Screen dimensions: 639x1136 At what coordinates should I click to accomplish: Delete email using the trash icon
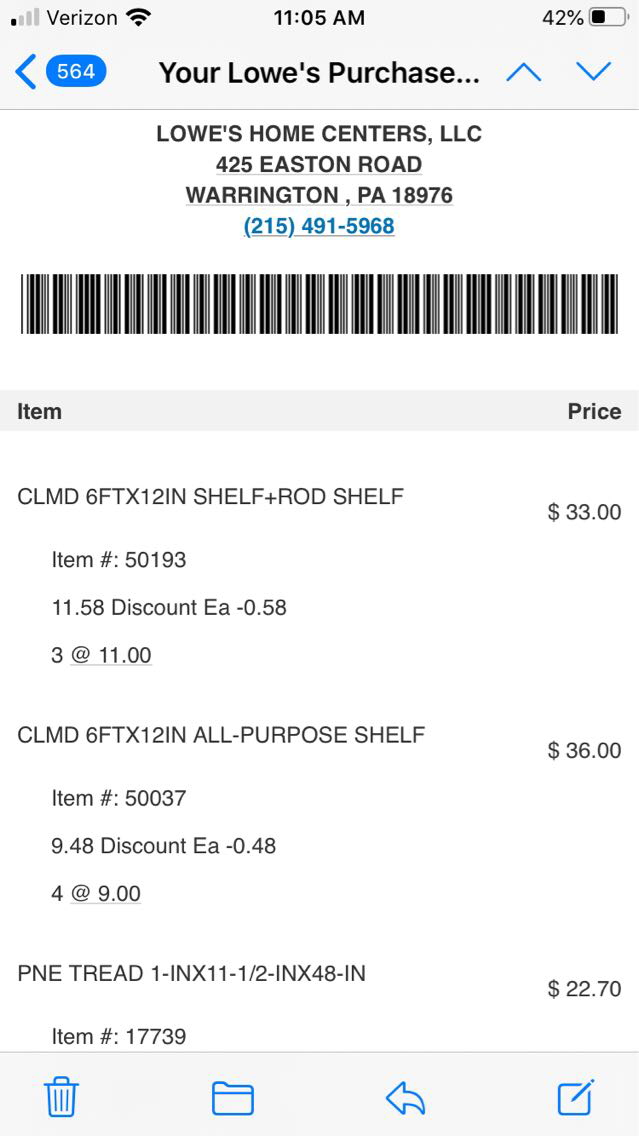click(x=61, y=1097)
